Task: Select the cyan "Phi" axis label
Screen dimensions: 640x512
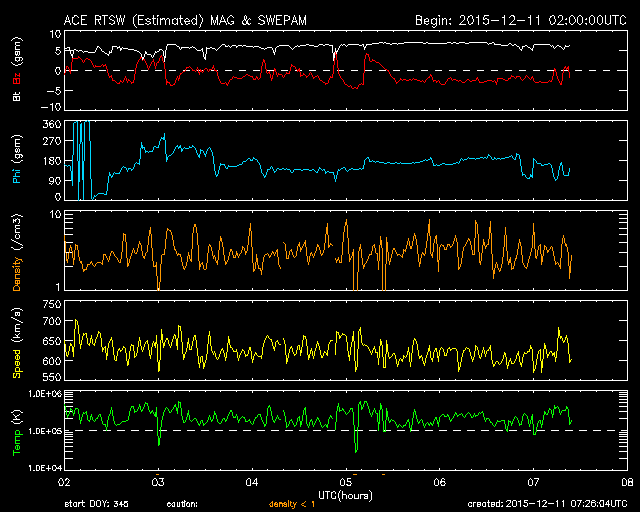Action: point(17,174)
